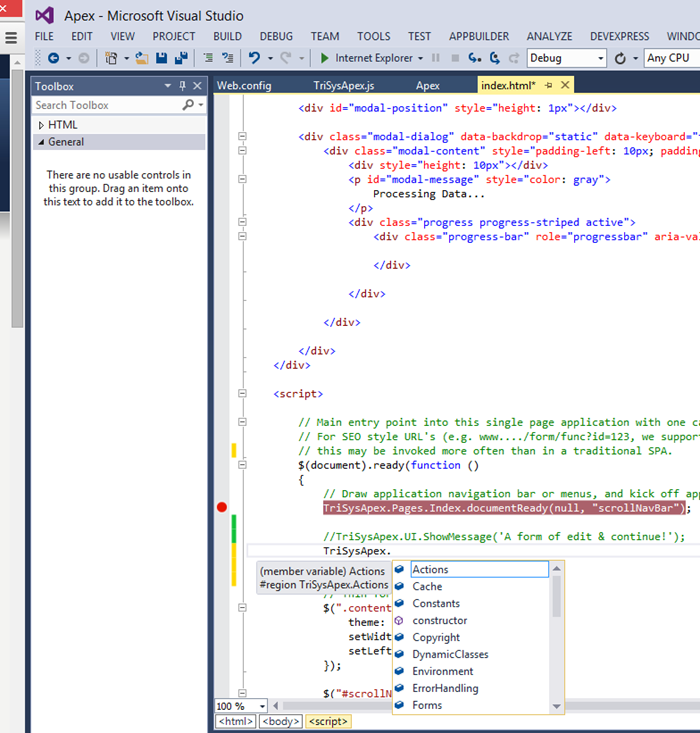The image size is (700, 733).
Task: Click the hamburger menu icon at left edge
Action: 11,37
